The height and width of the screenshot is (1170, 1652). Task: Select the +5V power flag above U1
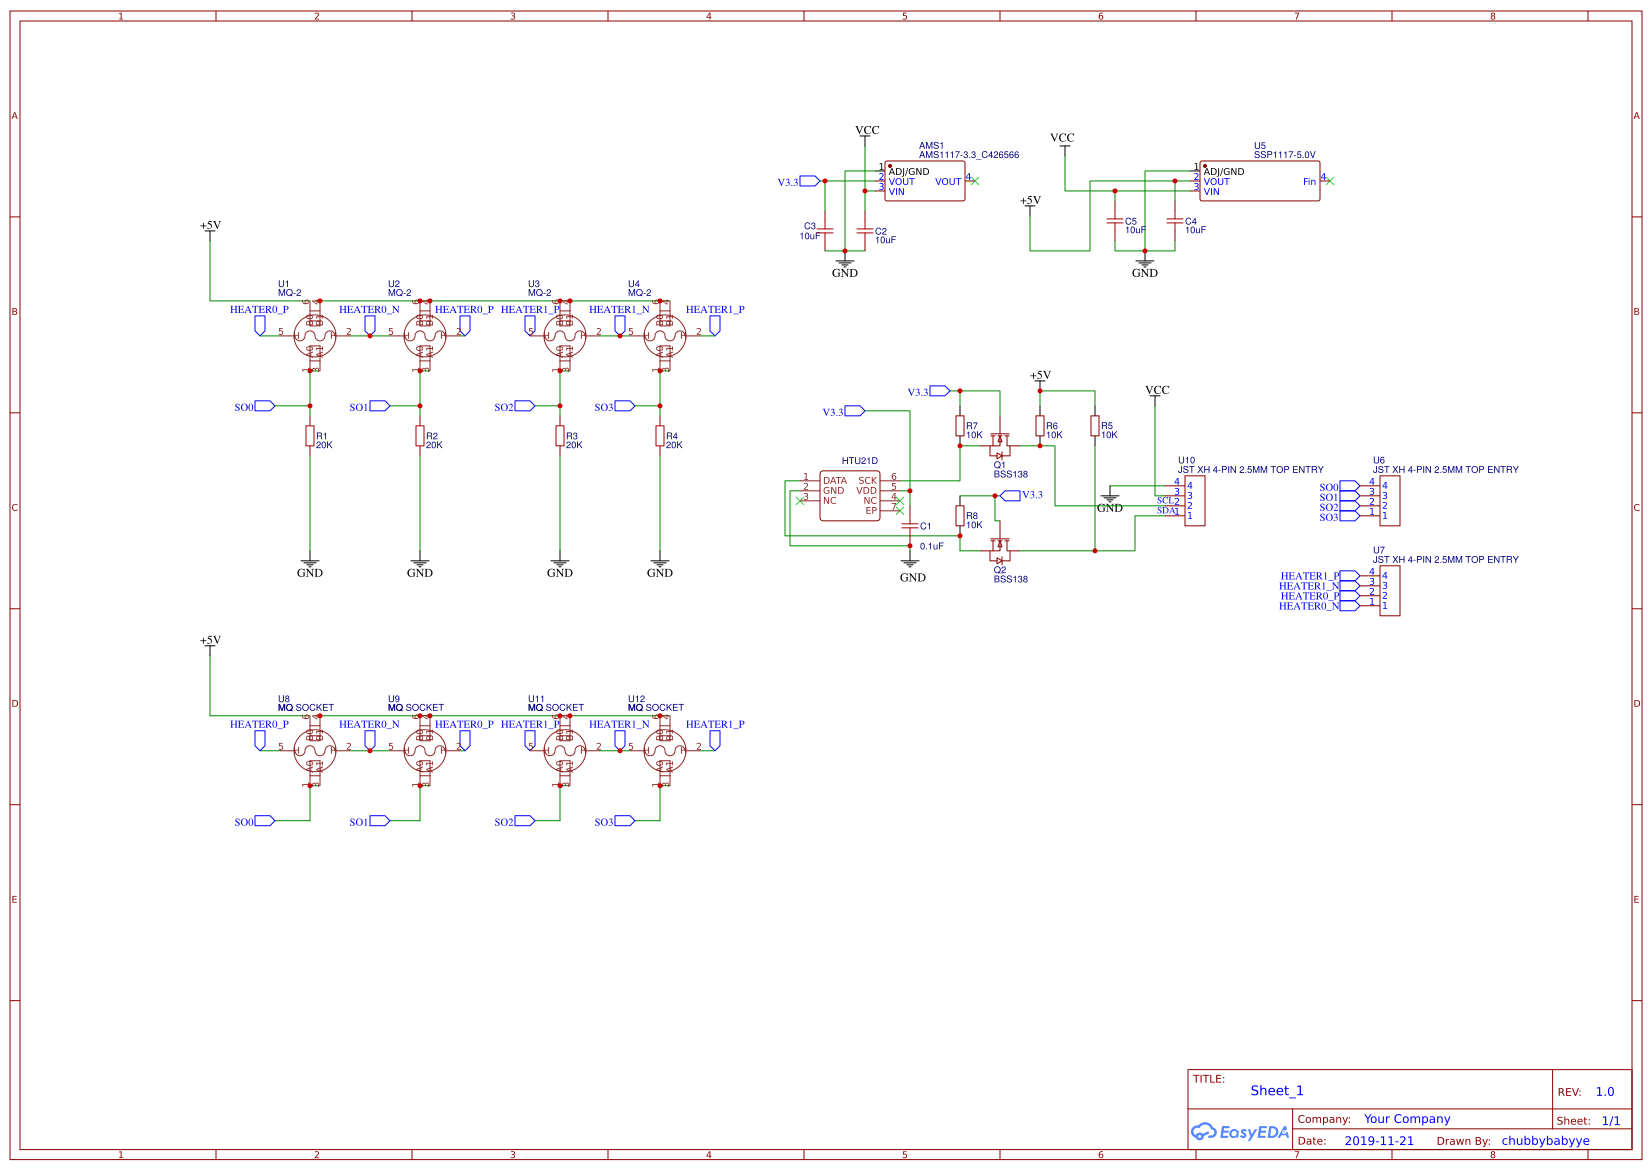pos(210,226)
